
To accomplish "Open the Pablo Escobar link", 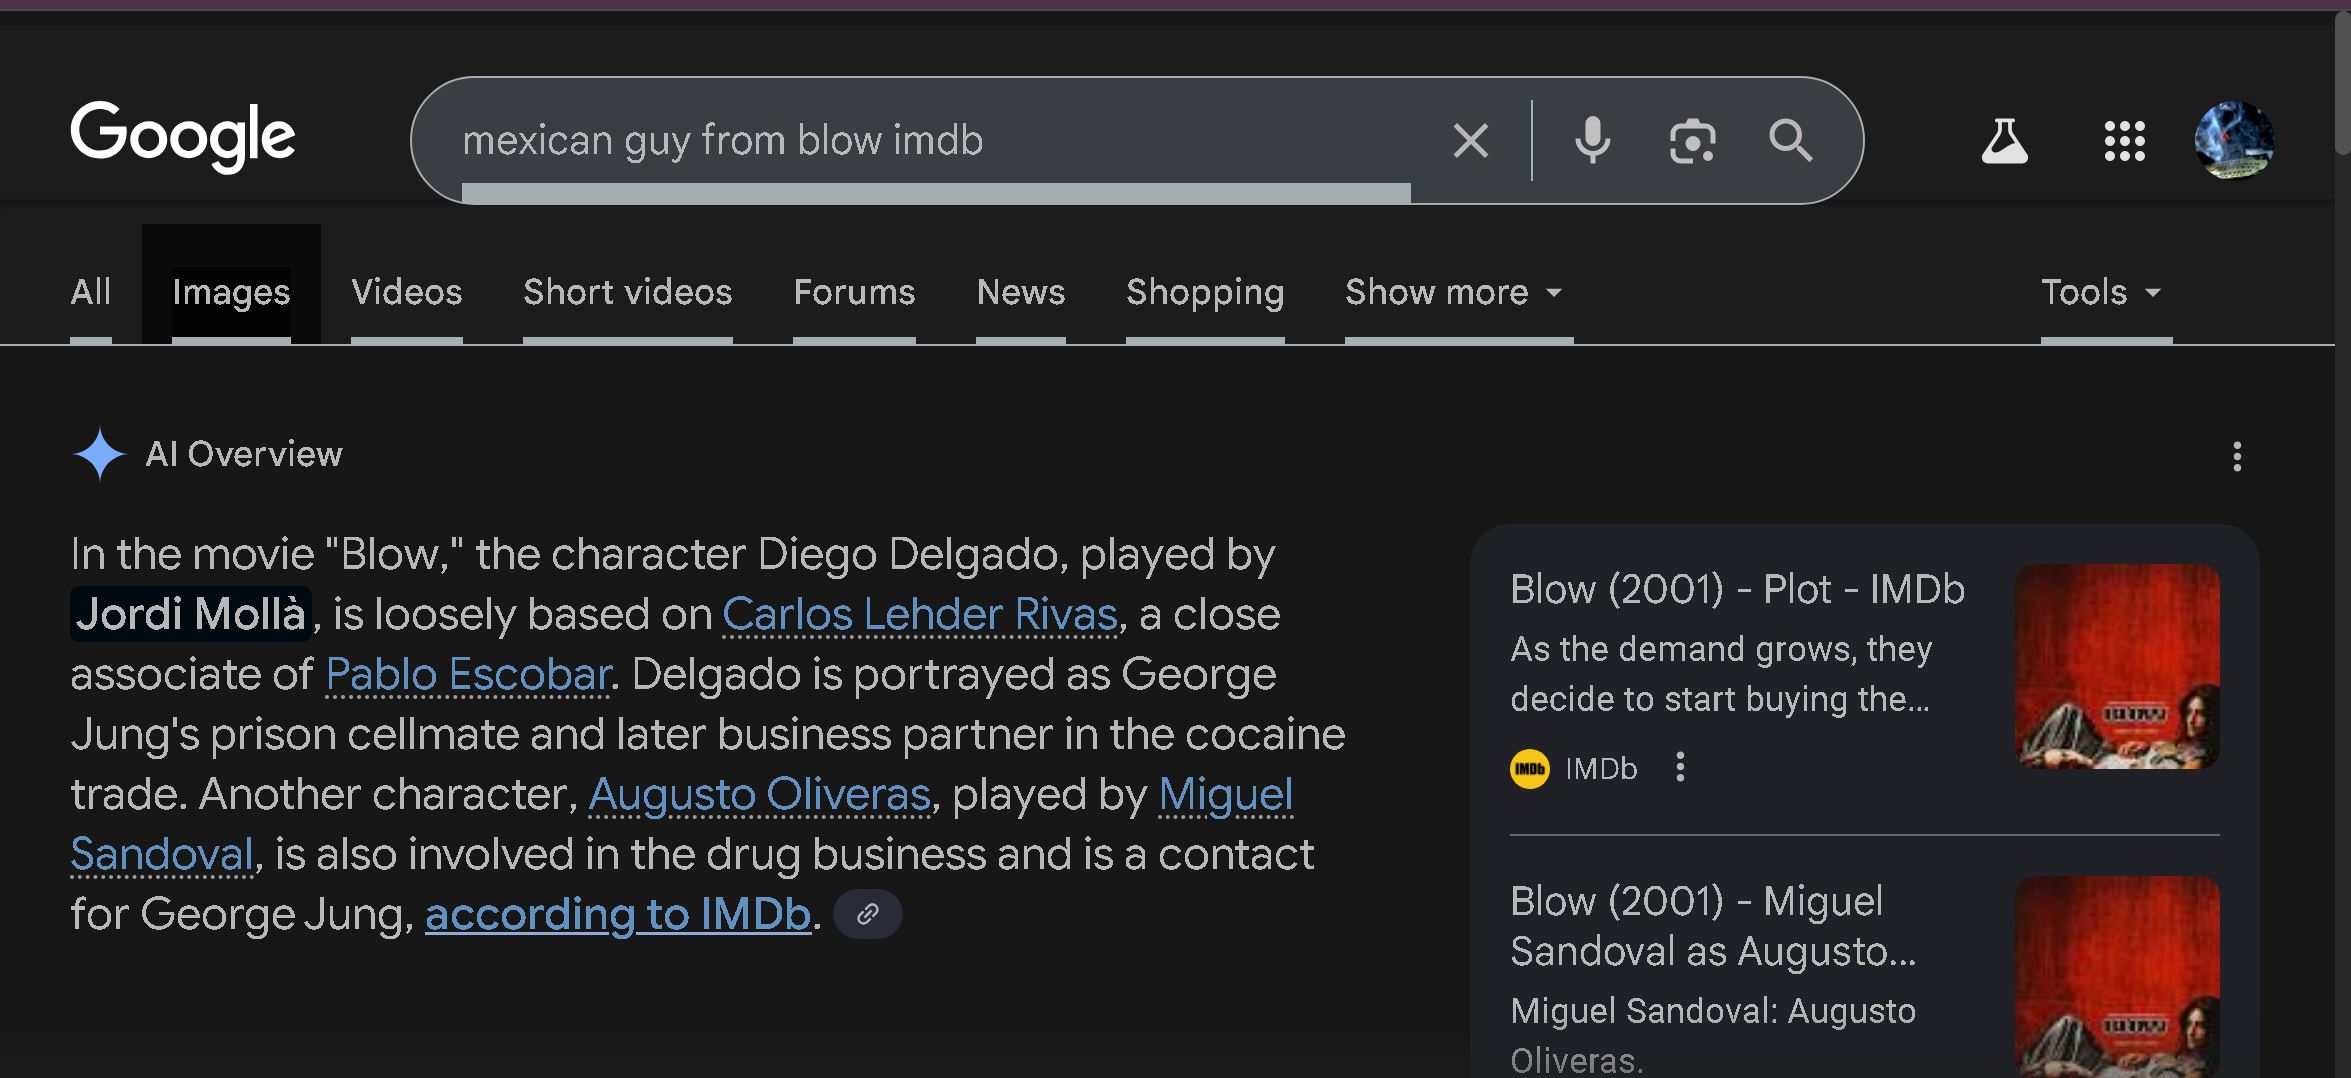I will tap(468, 674).
